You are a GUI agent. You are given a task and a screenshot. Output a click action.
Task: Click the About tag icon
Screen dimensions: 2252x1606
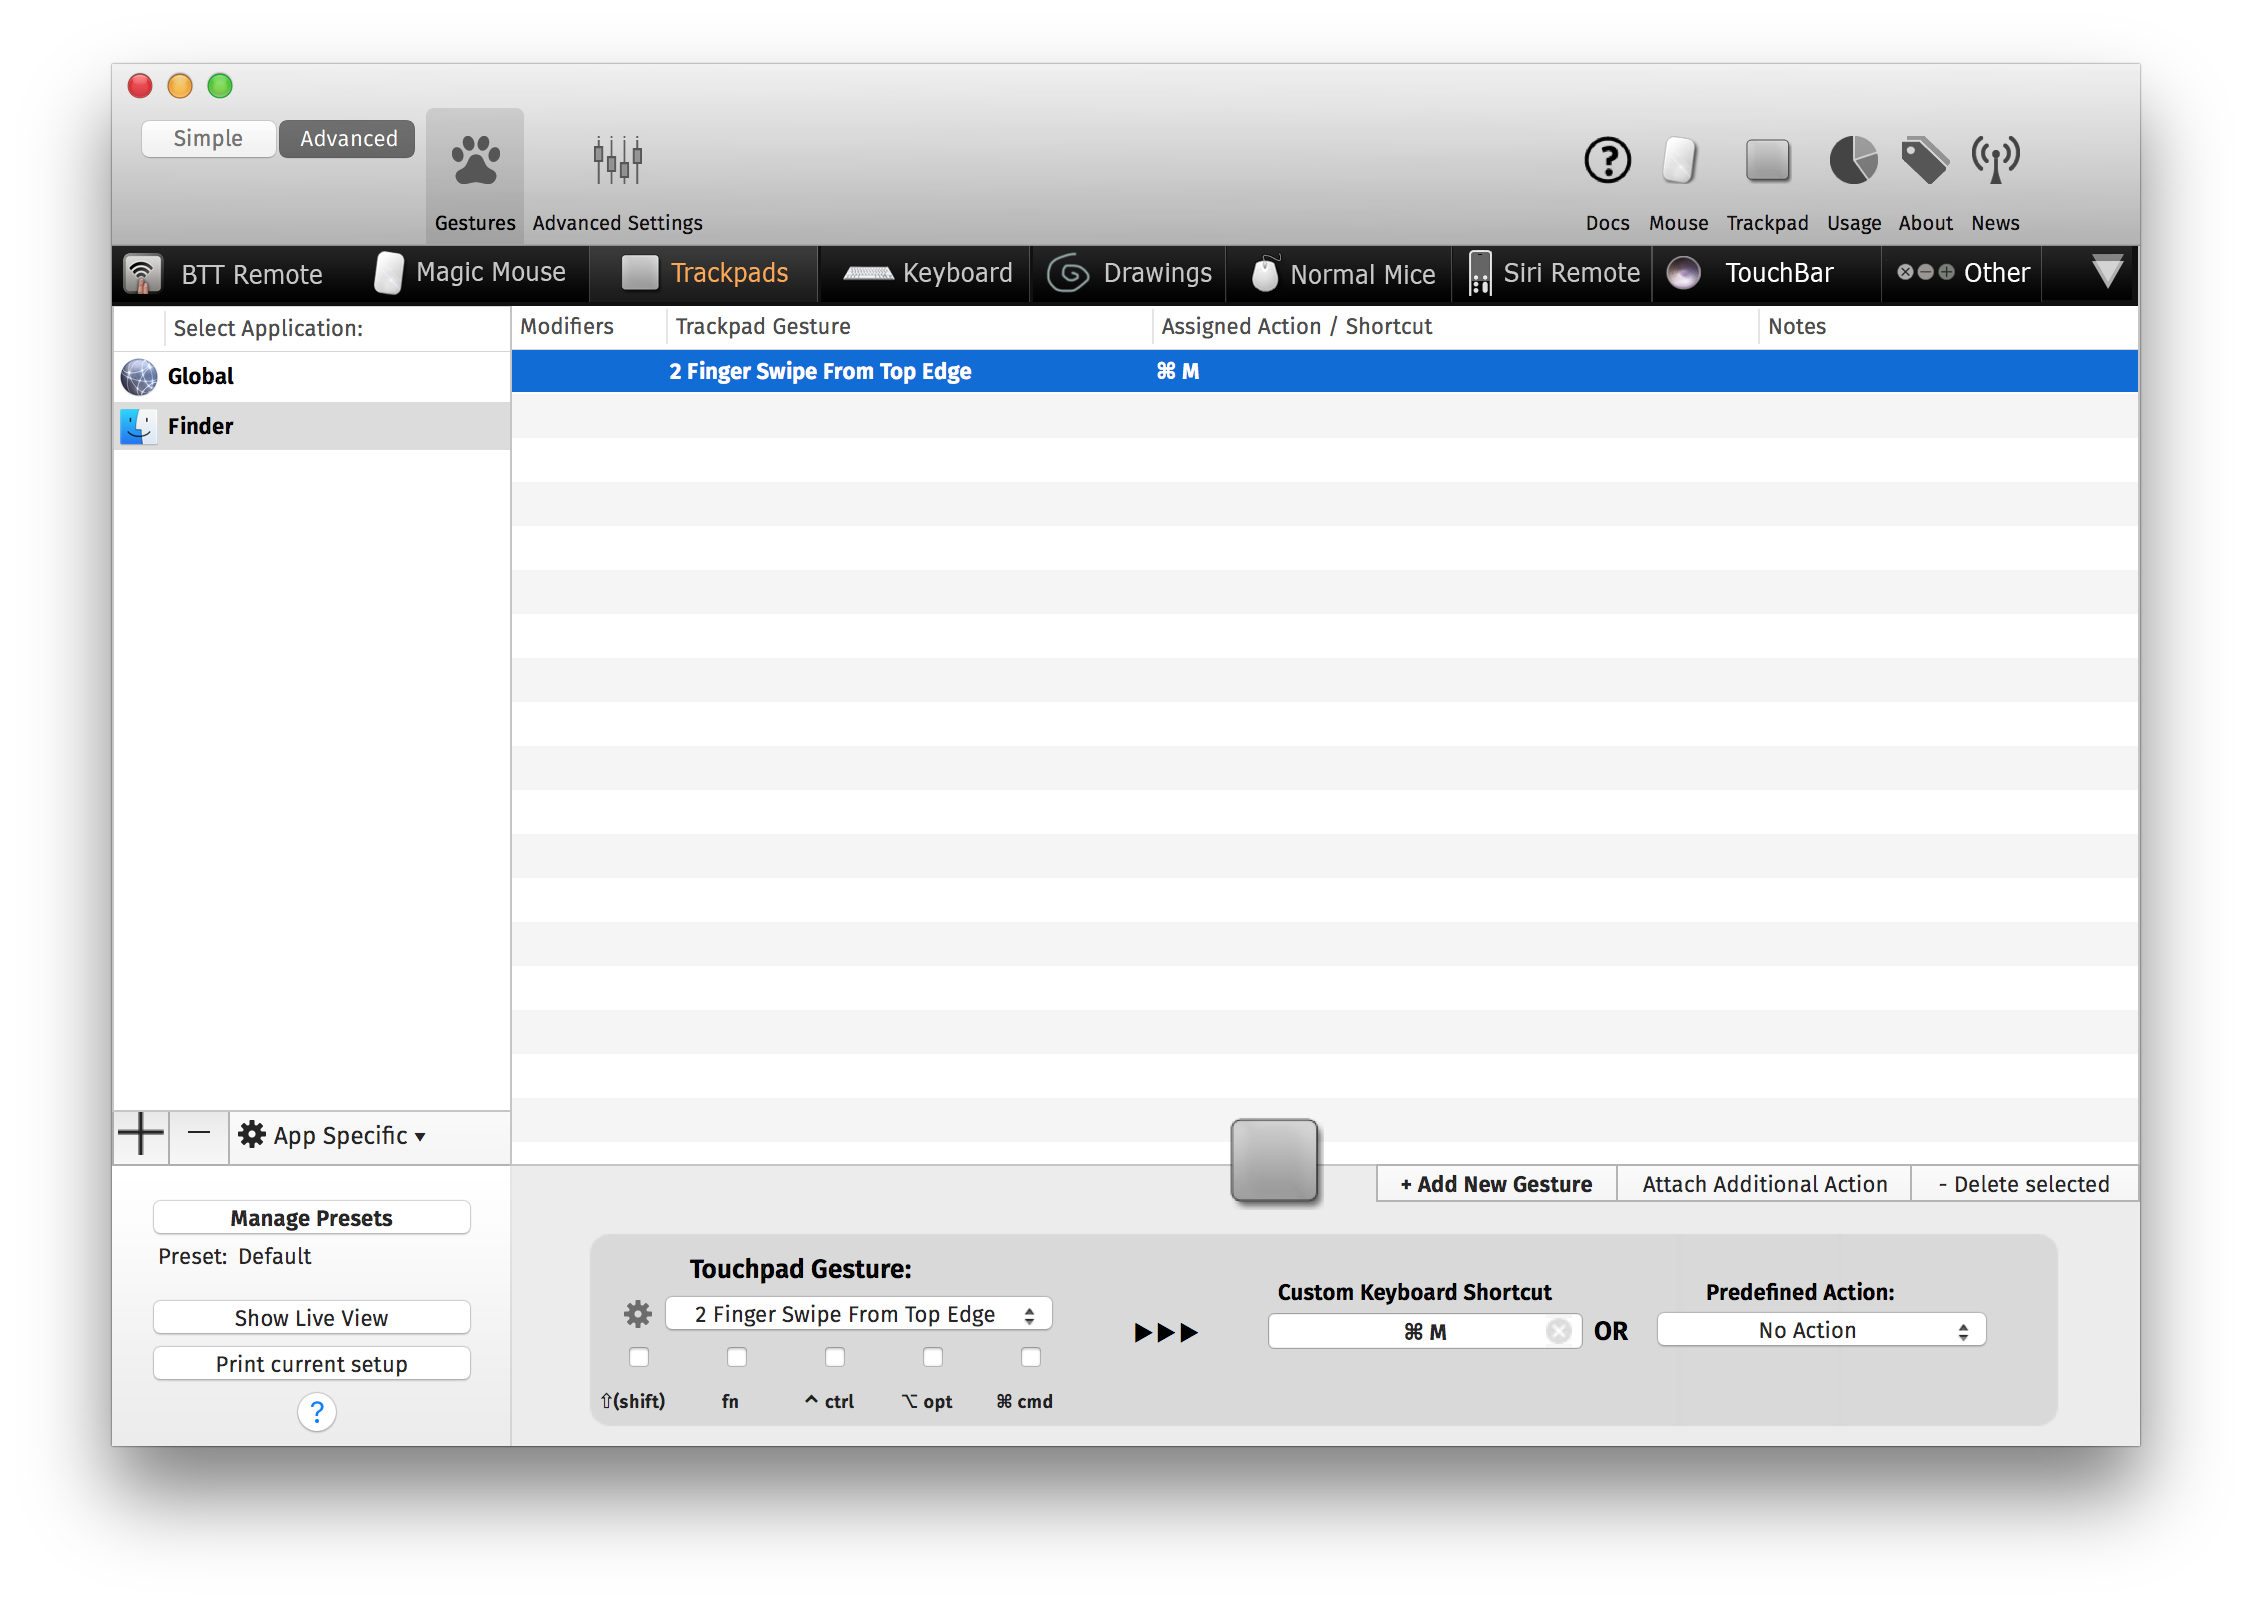[x=1924, y=161]
